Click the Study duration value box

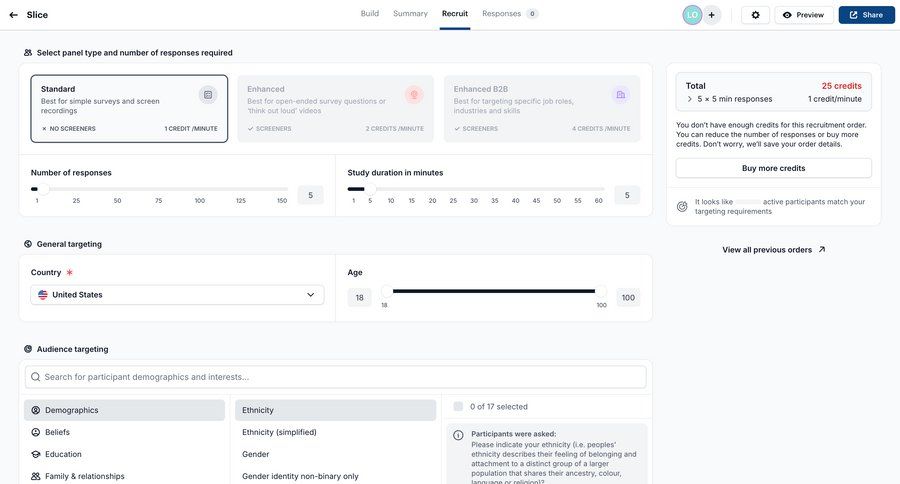pyautogui.click(x=627, y=195)
